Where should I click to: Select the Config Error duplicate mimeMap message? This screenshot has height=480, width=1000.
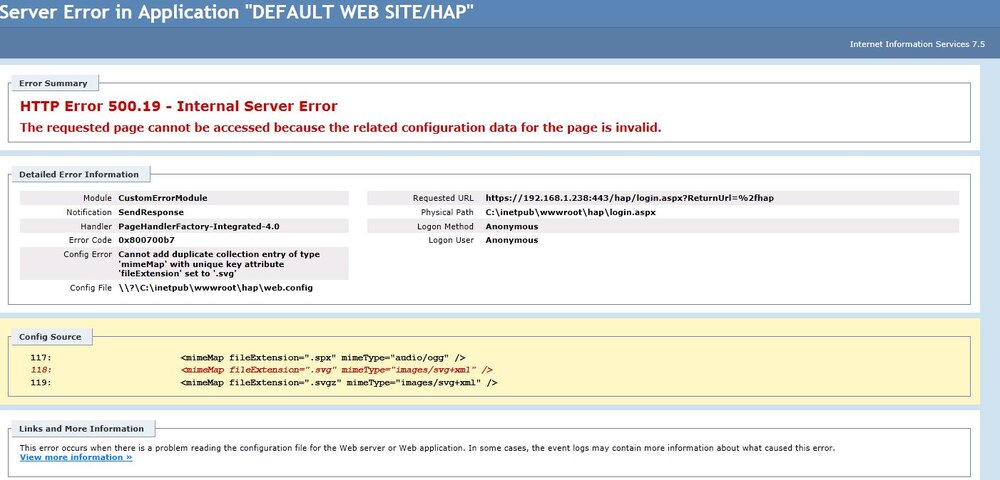[x=219, y=264]
